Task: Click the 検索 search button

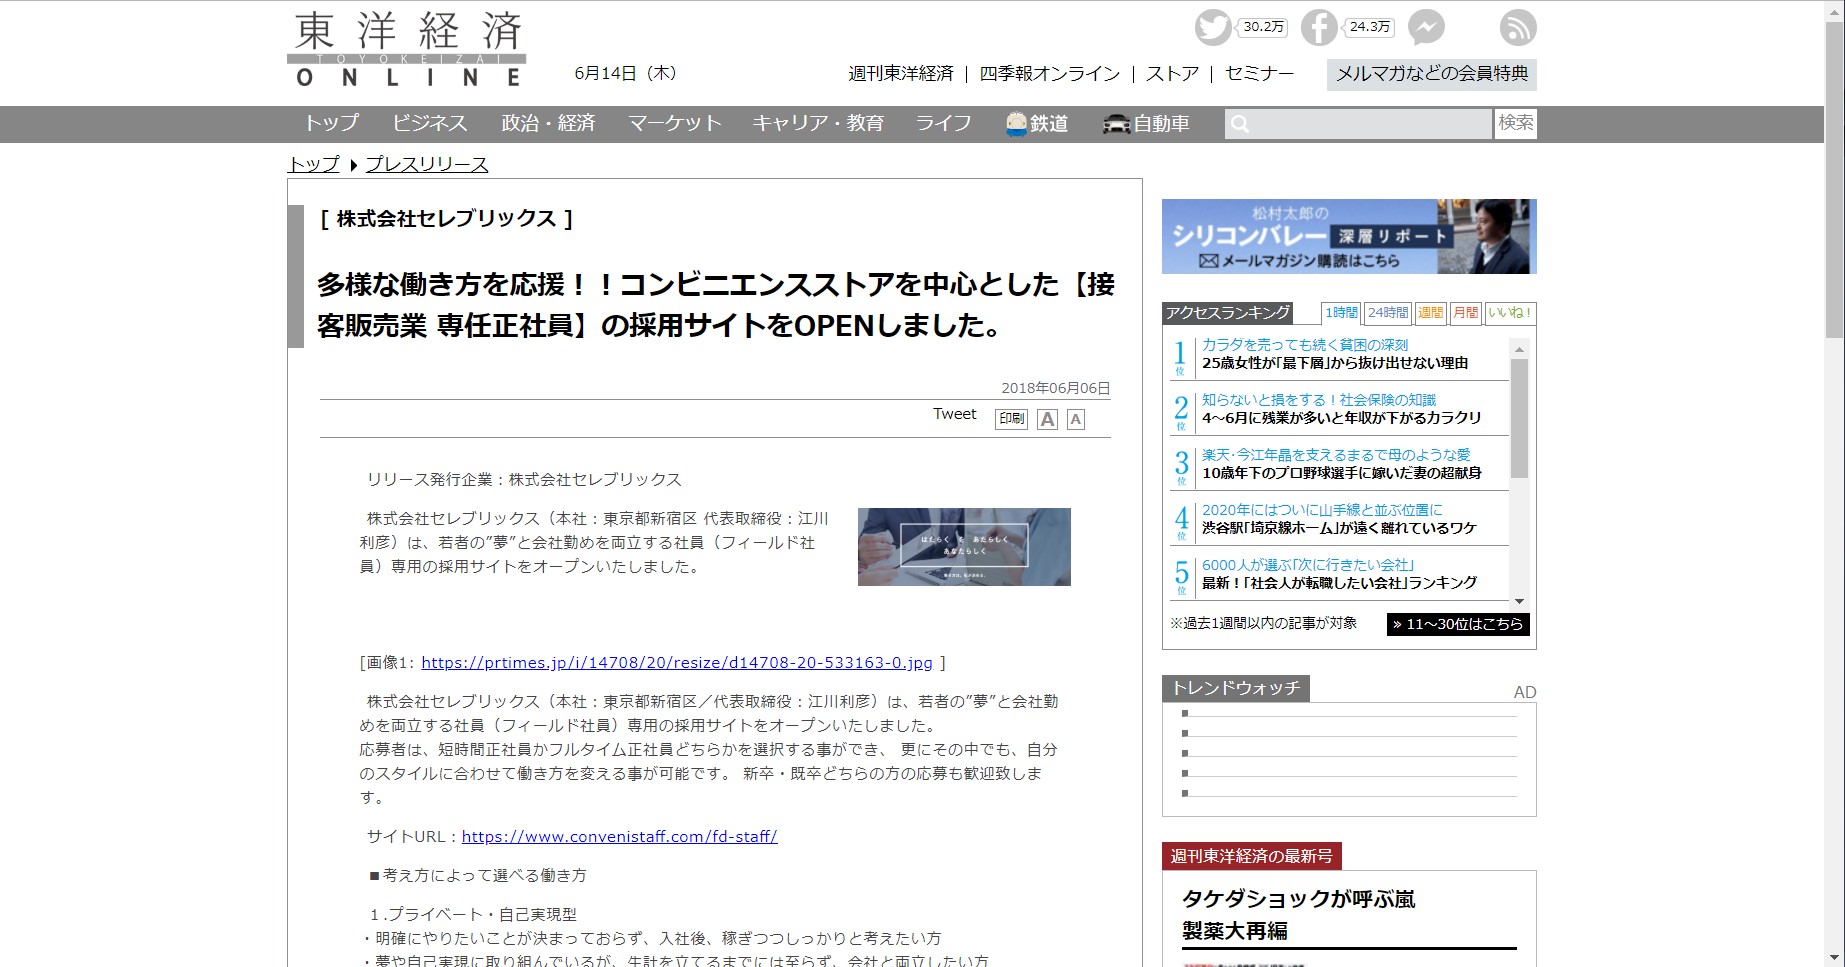Action: tap(1516, 123)
